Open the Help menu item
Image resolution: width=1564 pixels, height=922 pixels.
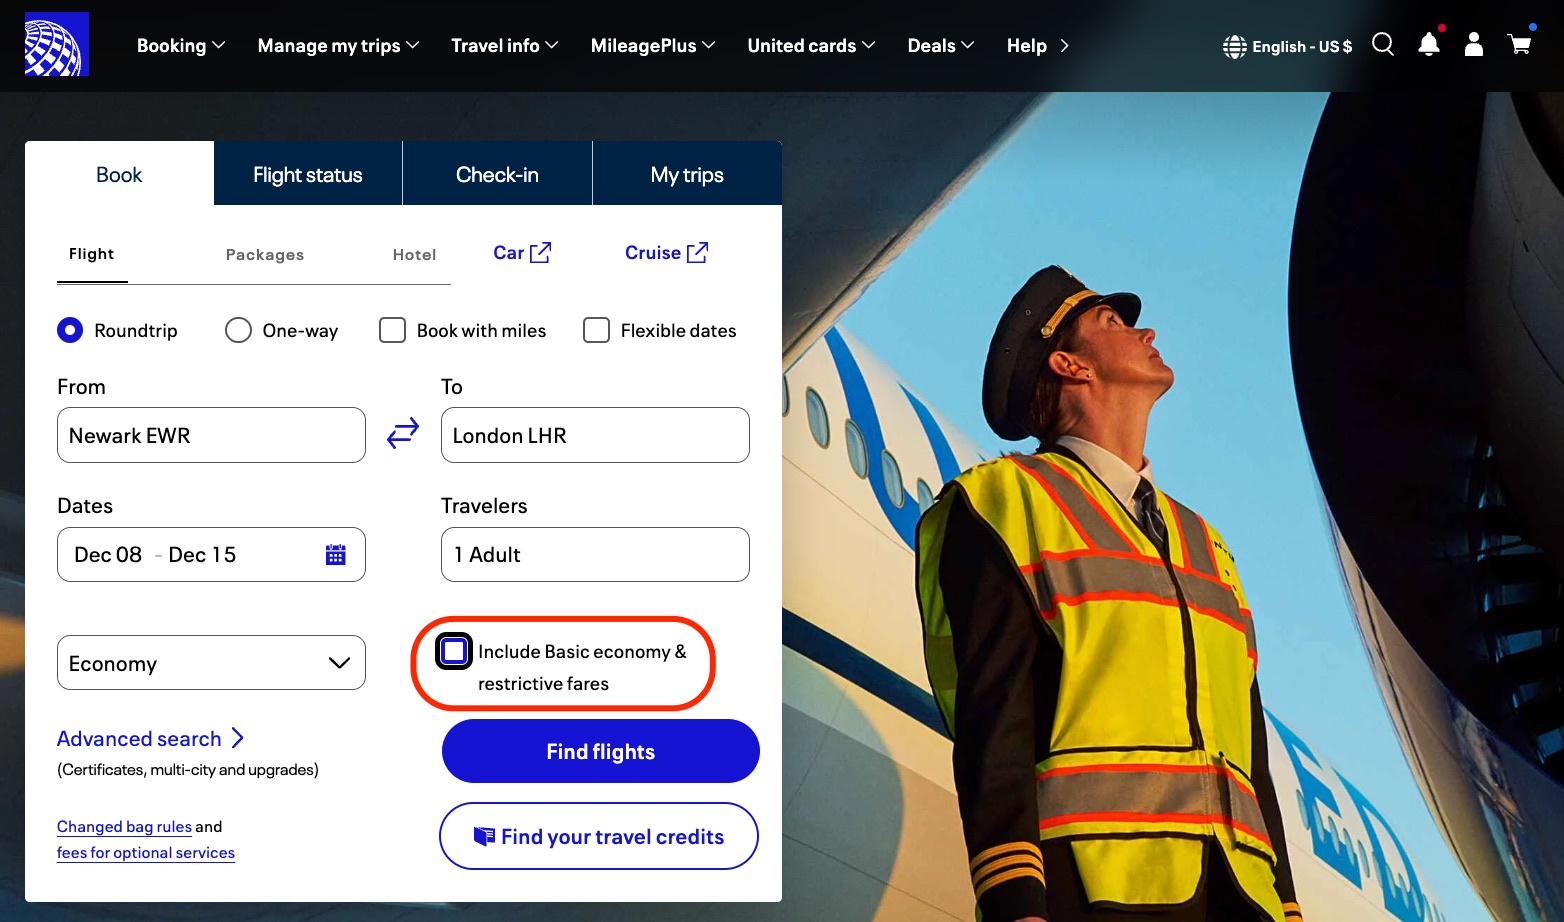click(x=1038, y=46)
